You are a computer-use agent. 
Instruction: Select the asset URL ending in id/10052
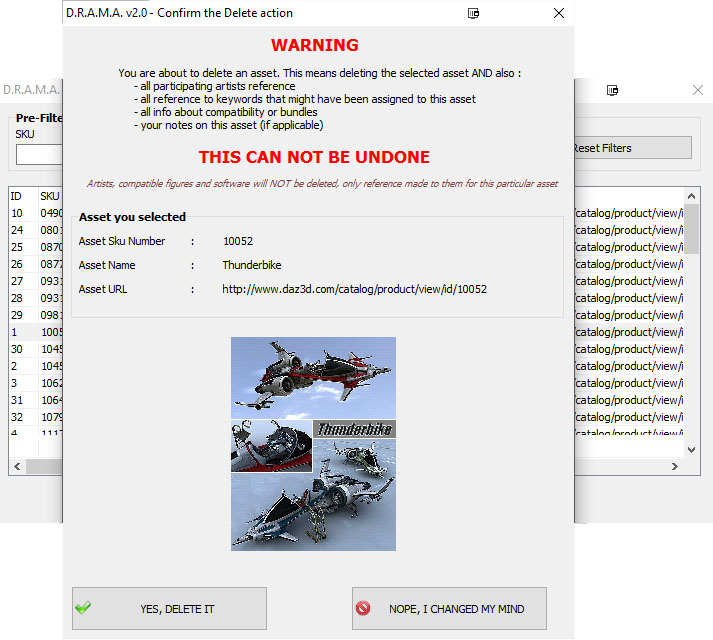pos(354,289)
